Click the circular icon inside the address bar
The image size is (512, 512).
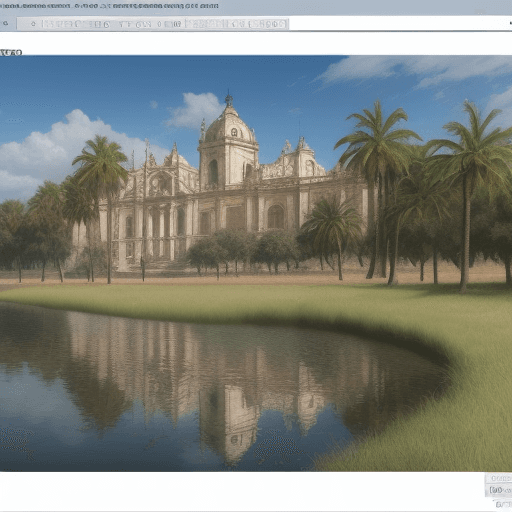click(x=33, y=24)
